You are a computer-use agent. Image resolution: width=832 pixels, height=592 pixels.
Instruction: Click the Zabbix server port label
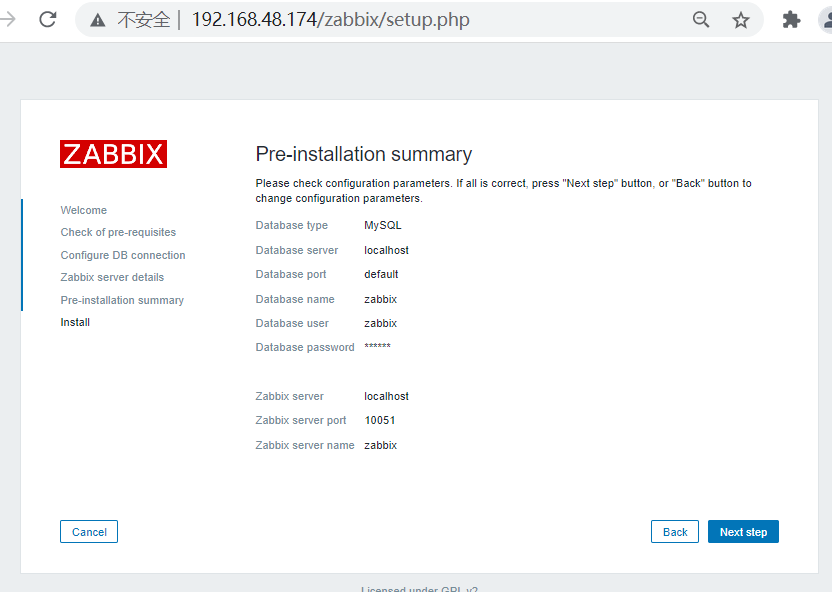(x=301, y=420)
